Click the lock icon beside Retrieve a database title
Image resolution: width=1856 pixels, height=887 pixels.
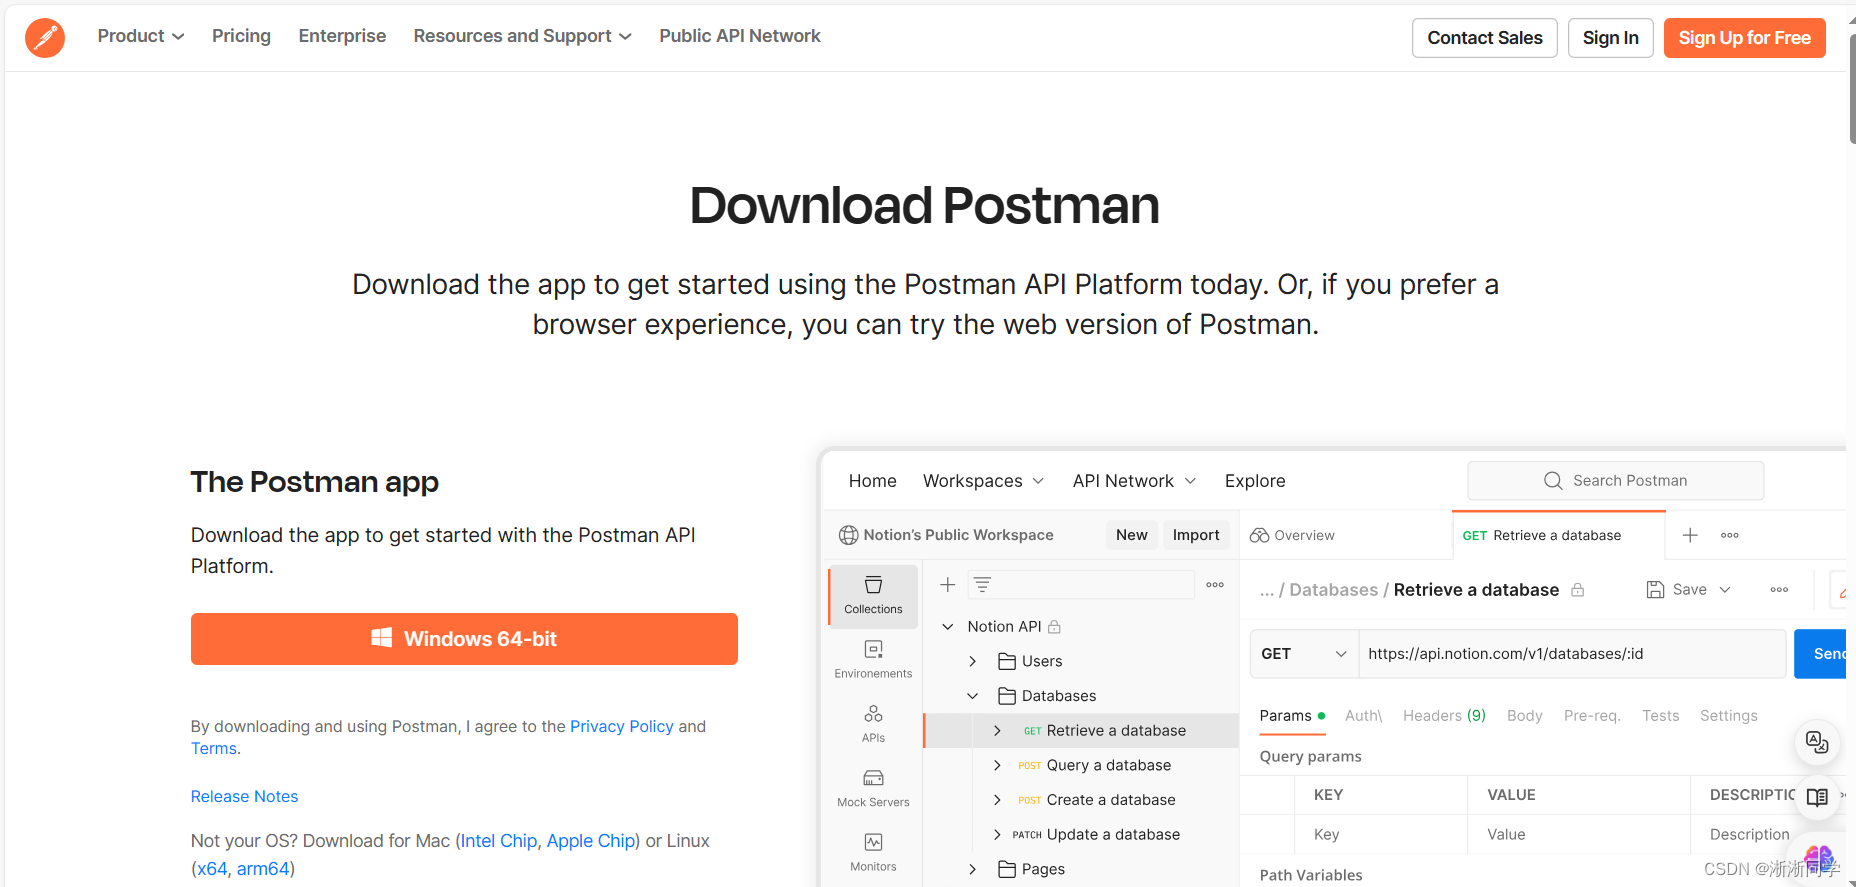pos(1577,590)
